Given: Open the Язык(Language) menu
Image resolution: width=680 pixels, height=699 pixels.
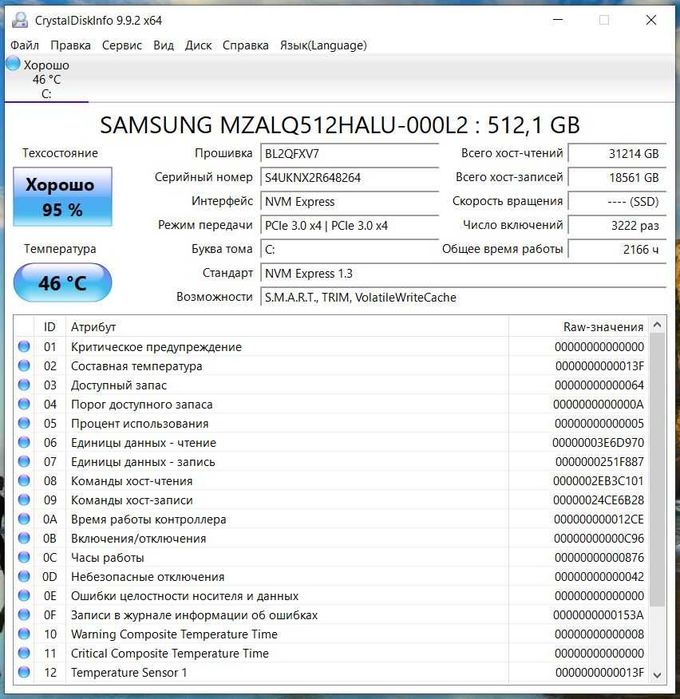Looking at the screenshot, I should click(323, 45).
